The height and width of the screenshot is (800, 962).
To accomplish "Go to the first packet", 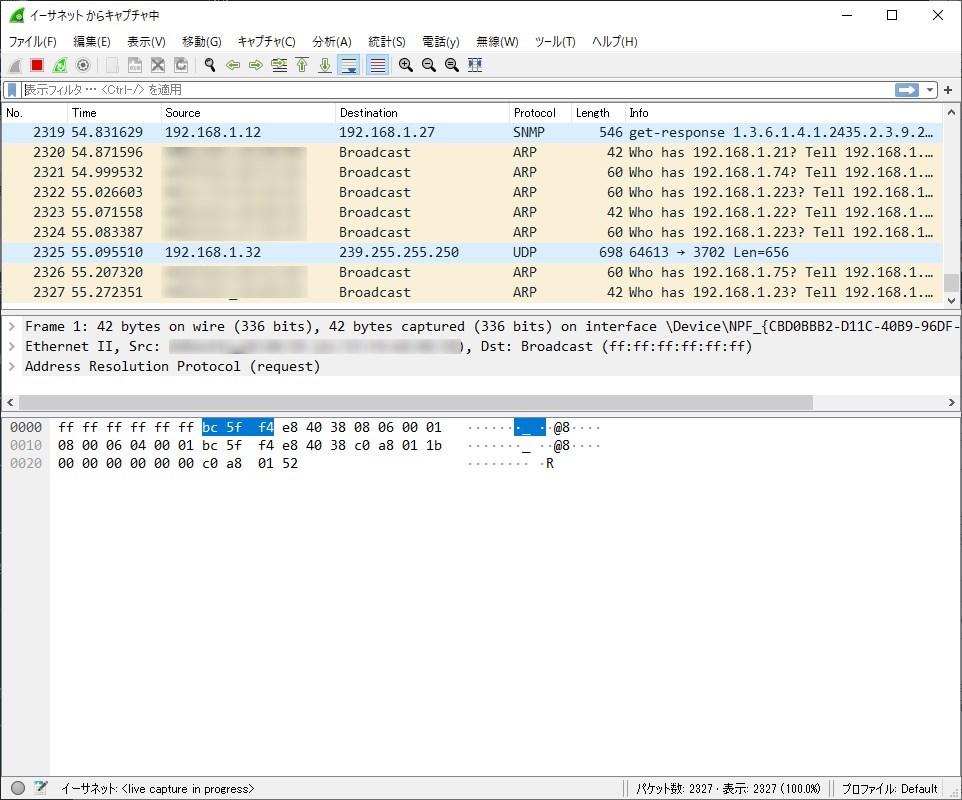I will 302,65.
